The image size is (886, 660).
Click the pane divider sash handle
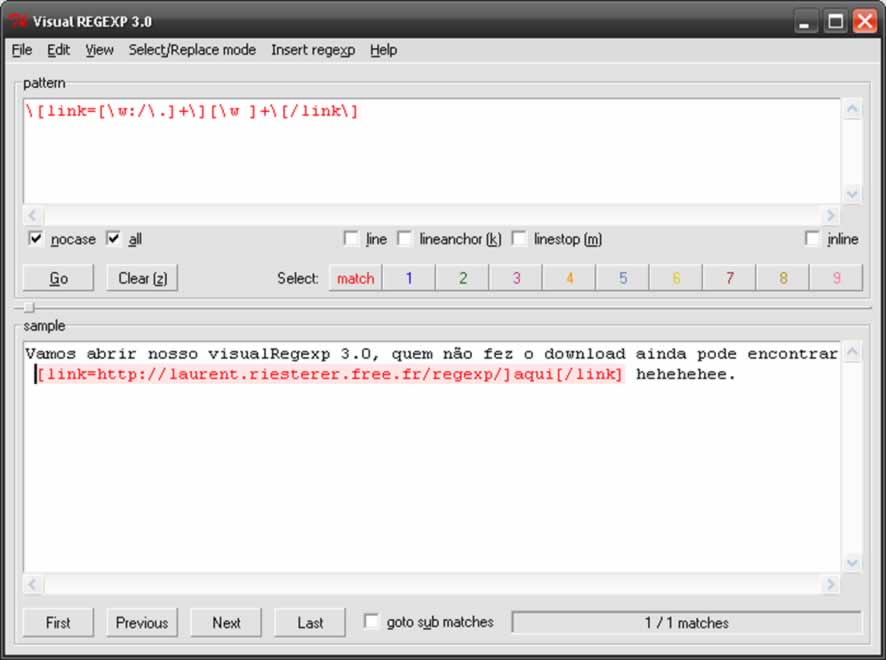tap(29, 308)
